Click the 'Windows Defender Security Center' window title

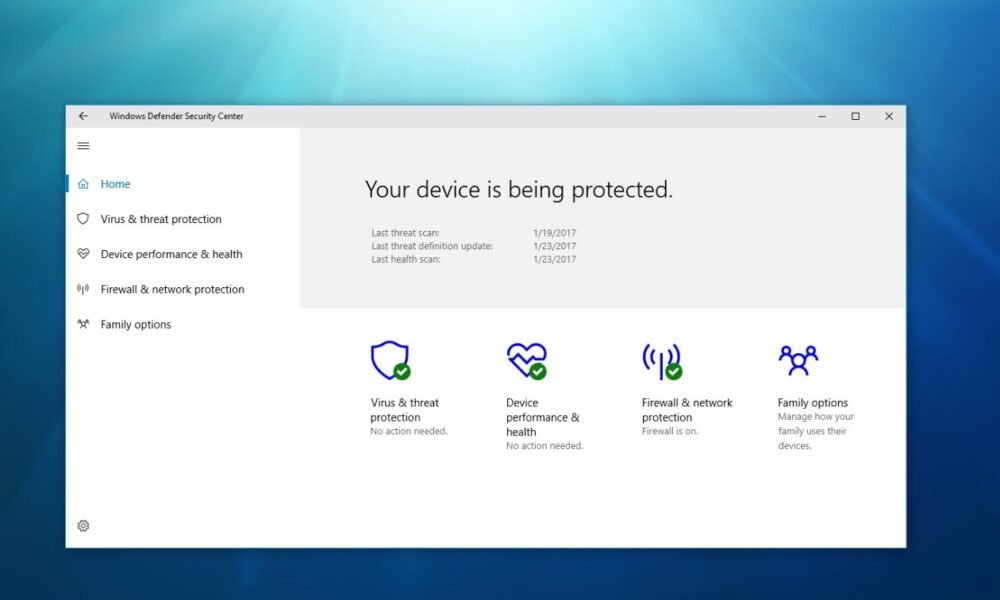coord(176,116)
